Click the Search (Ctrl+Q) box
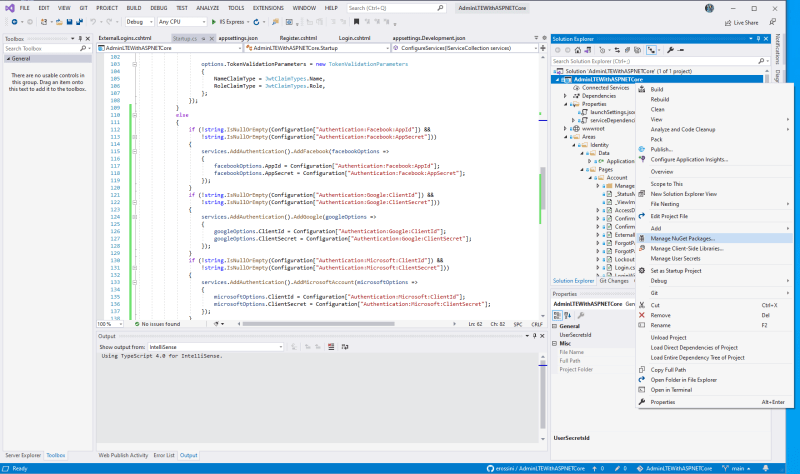Image resolution: width=800 pixels, height=474 pixels. 395,8
